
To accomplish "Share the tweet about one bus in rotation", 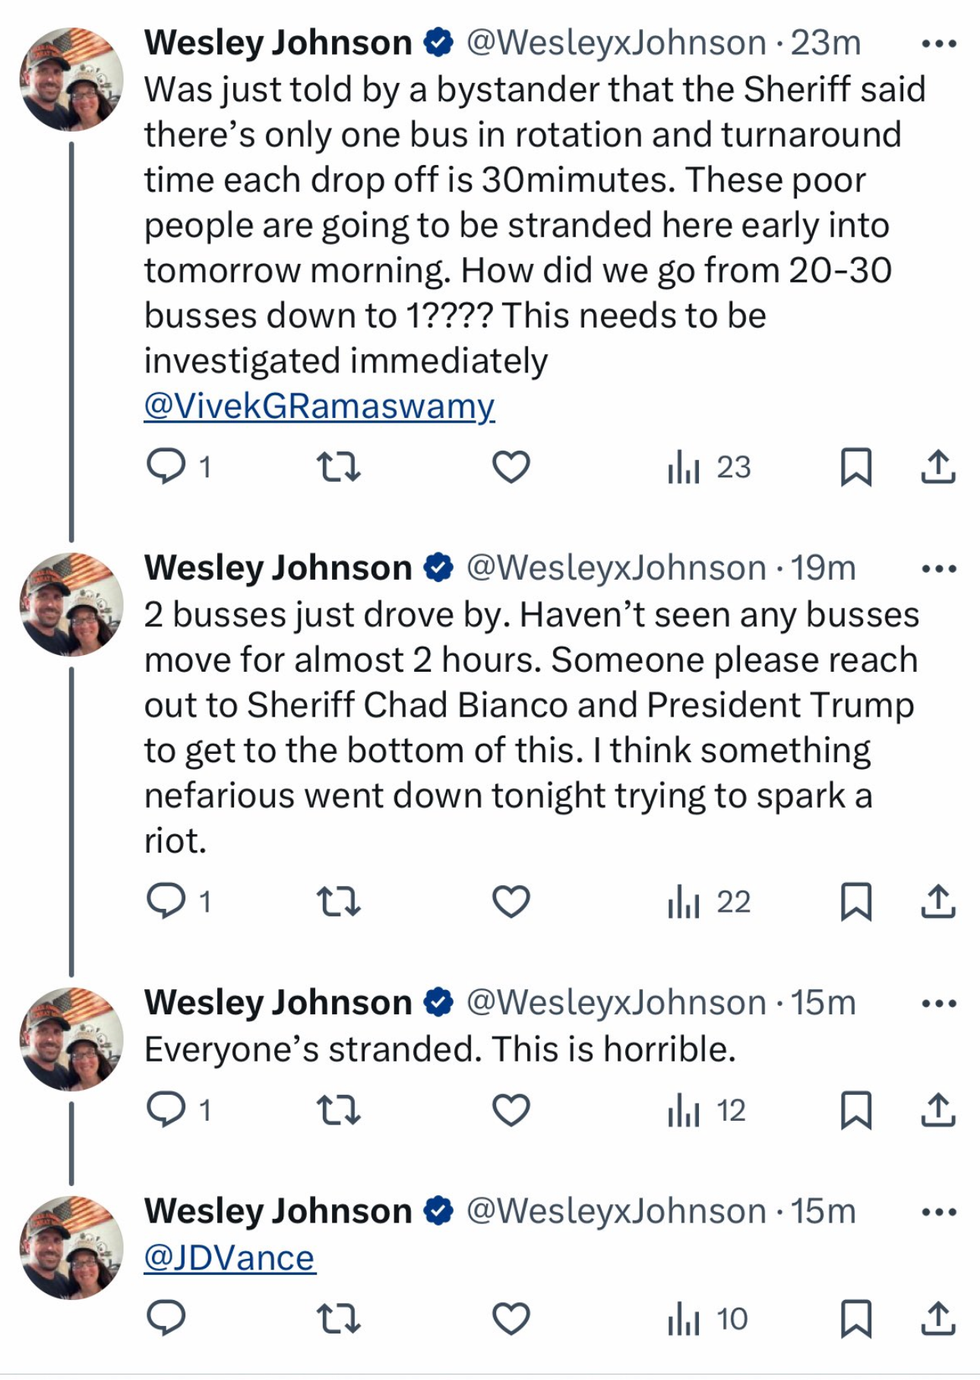I will coord(938,467).
